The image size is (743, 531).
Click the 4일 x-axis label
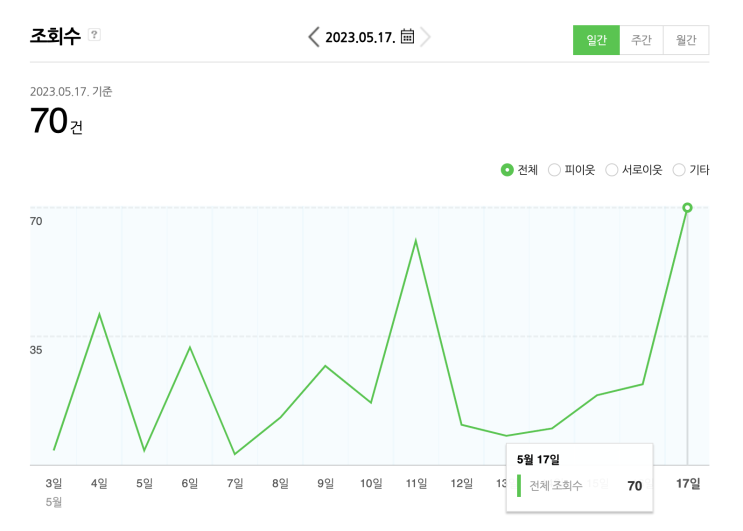[x=99, y=483]
